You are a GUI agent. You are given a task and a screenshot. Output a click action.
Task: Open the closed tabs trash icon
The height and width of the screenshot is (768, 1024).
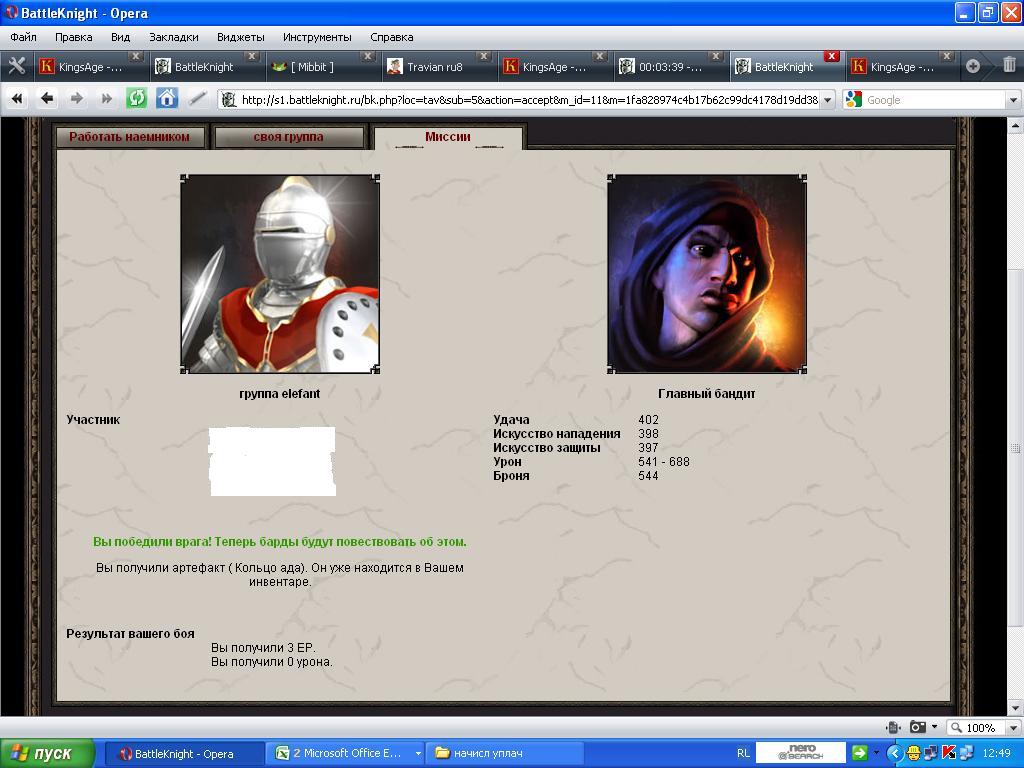1009,65
